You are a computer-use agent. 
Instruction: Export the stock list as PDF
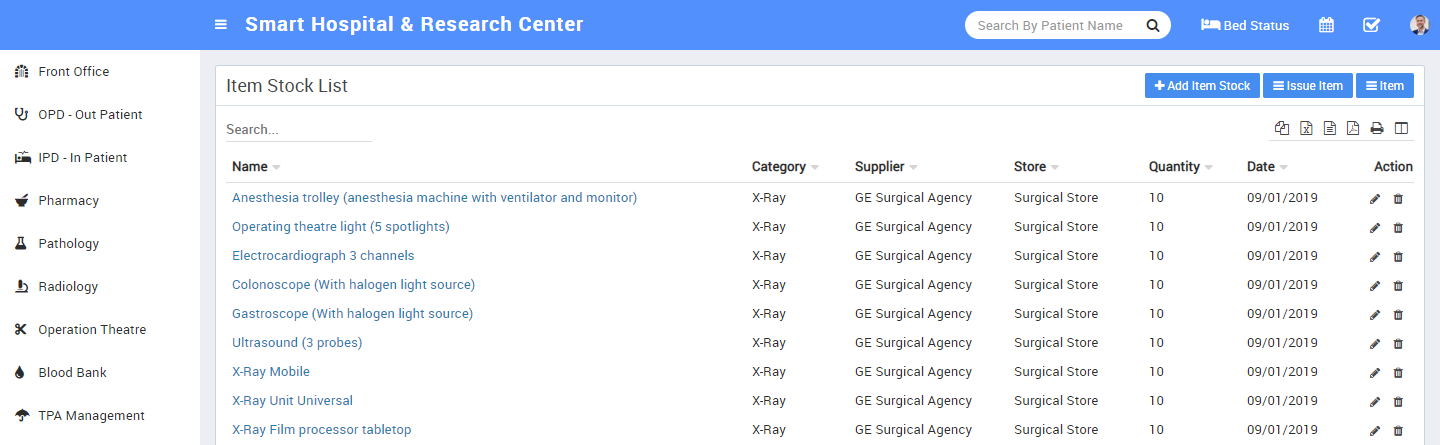pos(1353,128)
